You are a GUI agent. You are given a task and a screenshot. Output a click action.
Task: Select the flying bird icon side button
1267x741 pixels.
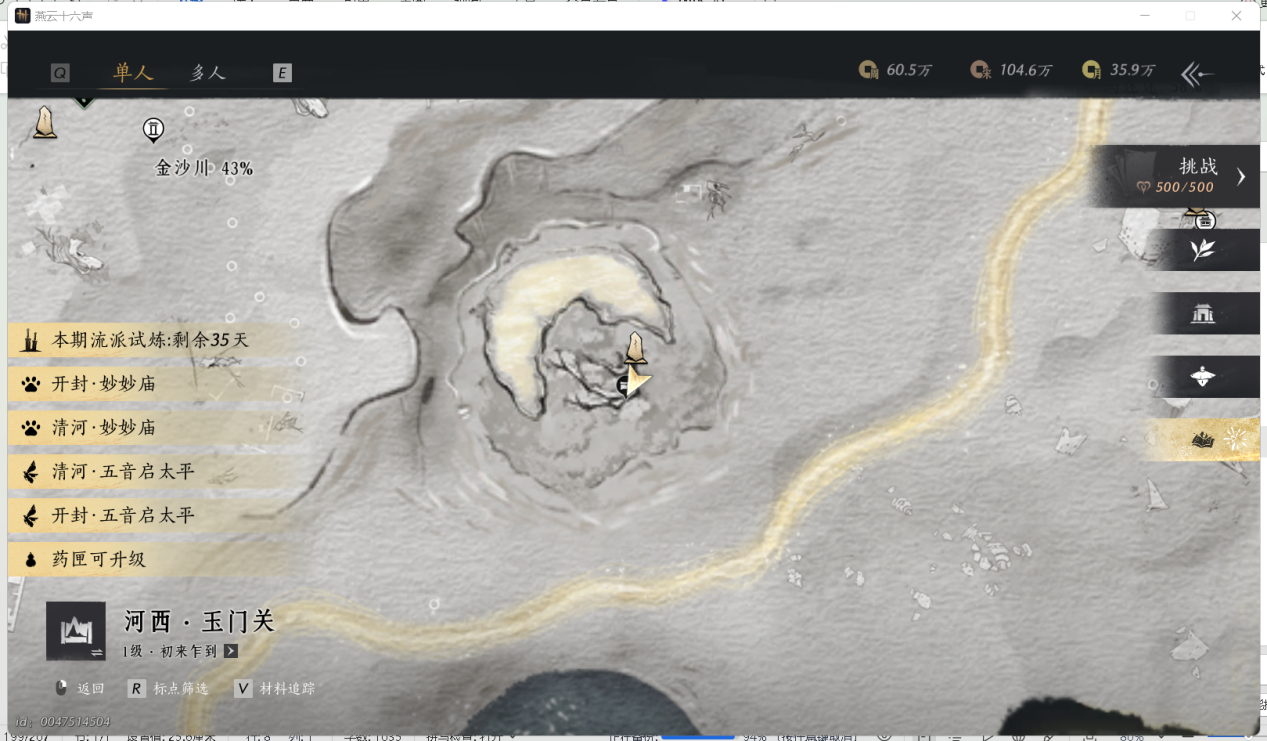point(1202,377)
